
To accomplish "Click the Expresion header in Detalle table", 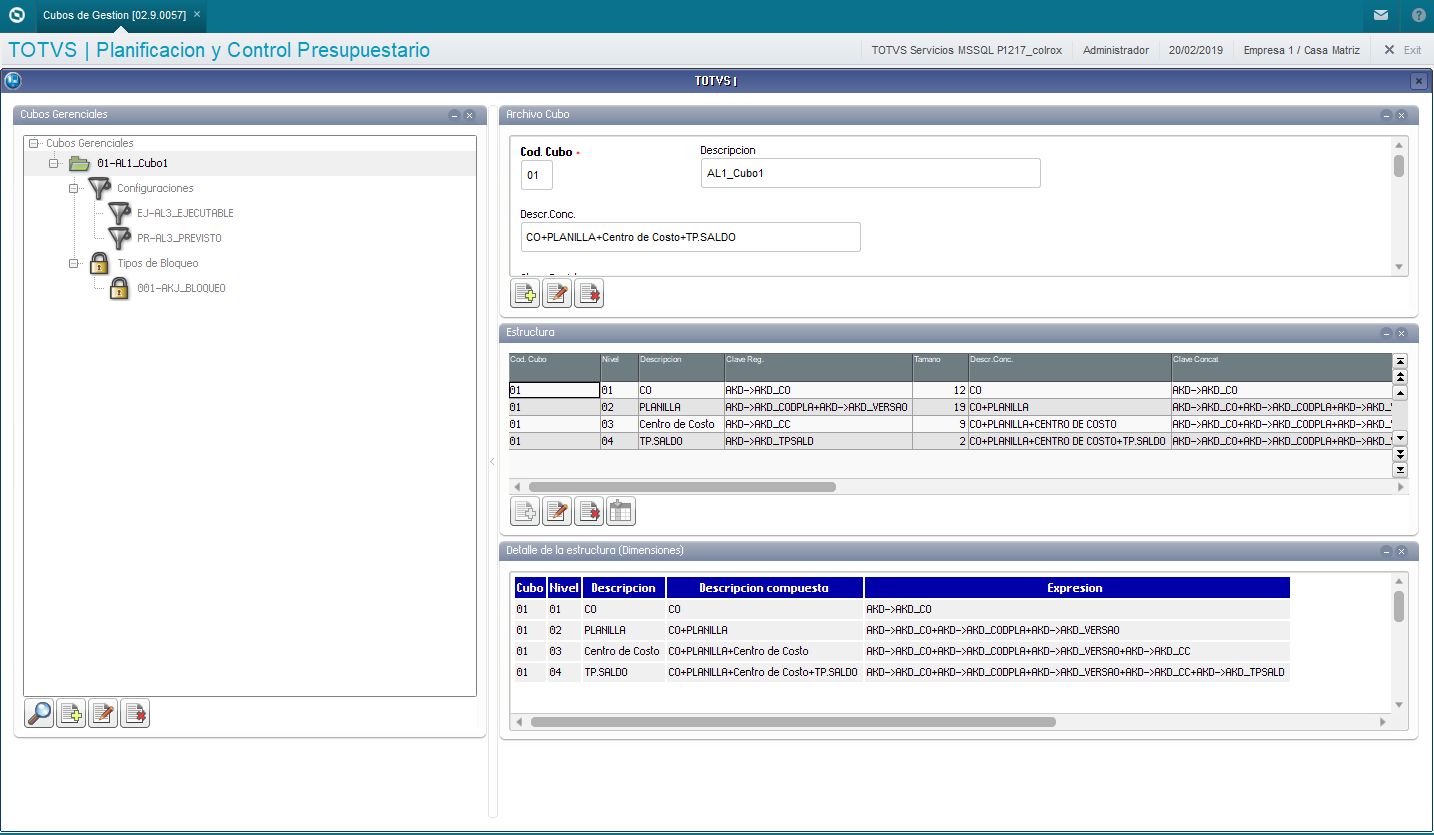I will 1077,588.
